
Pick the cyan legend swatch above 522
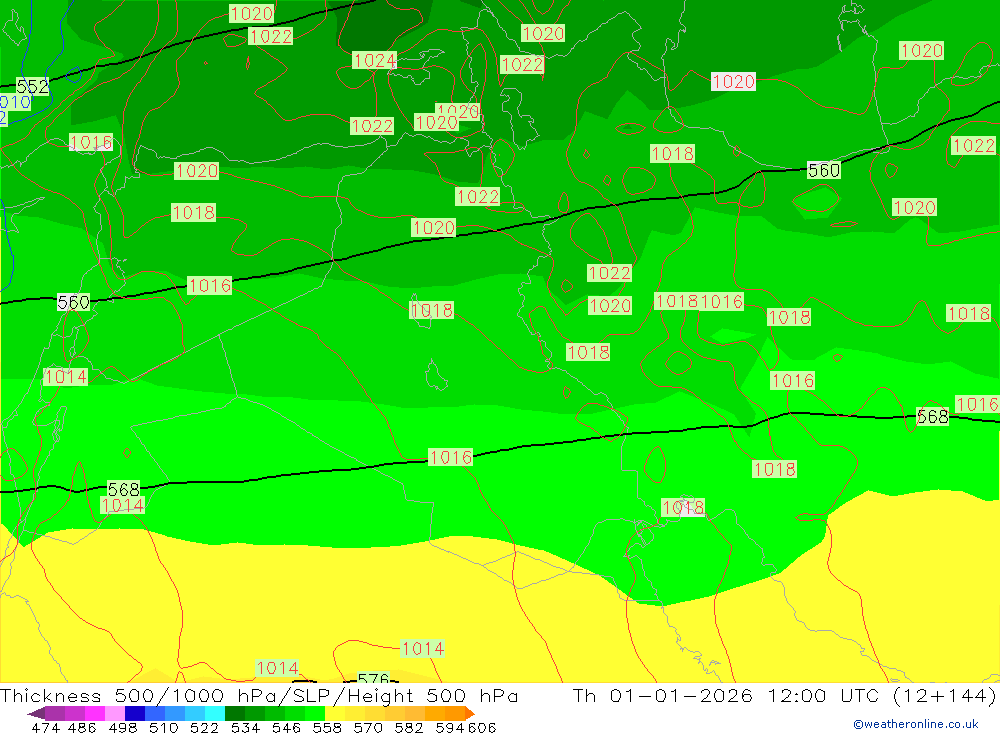pos(215,713)
